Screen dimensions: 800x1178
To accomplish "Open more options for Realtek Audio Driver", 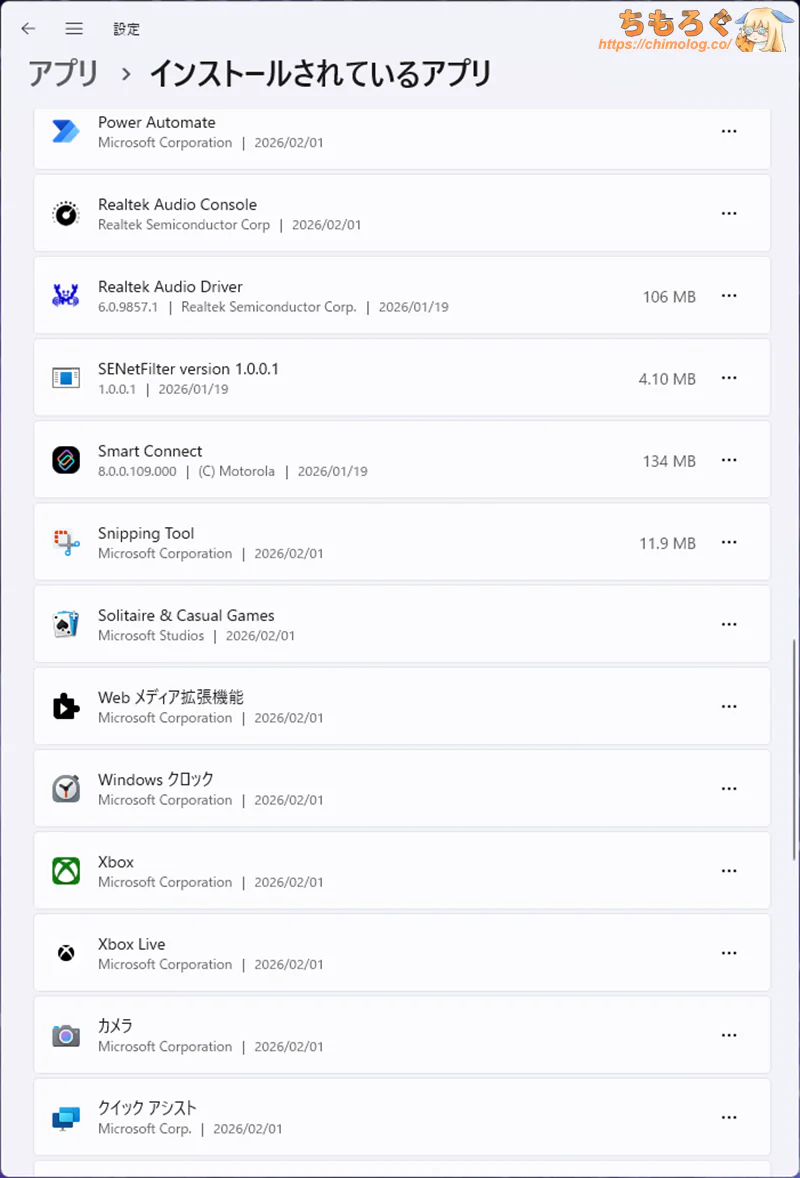I will tap(729, 296).
